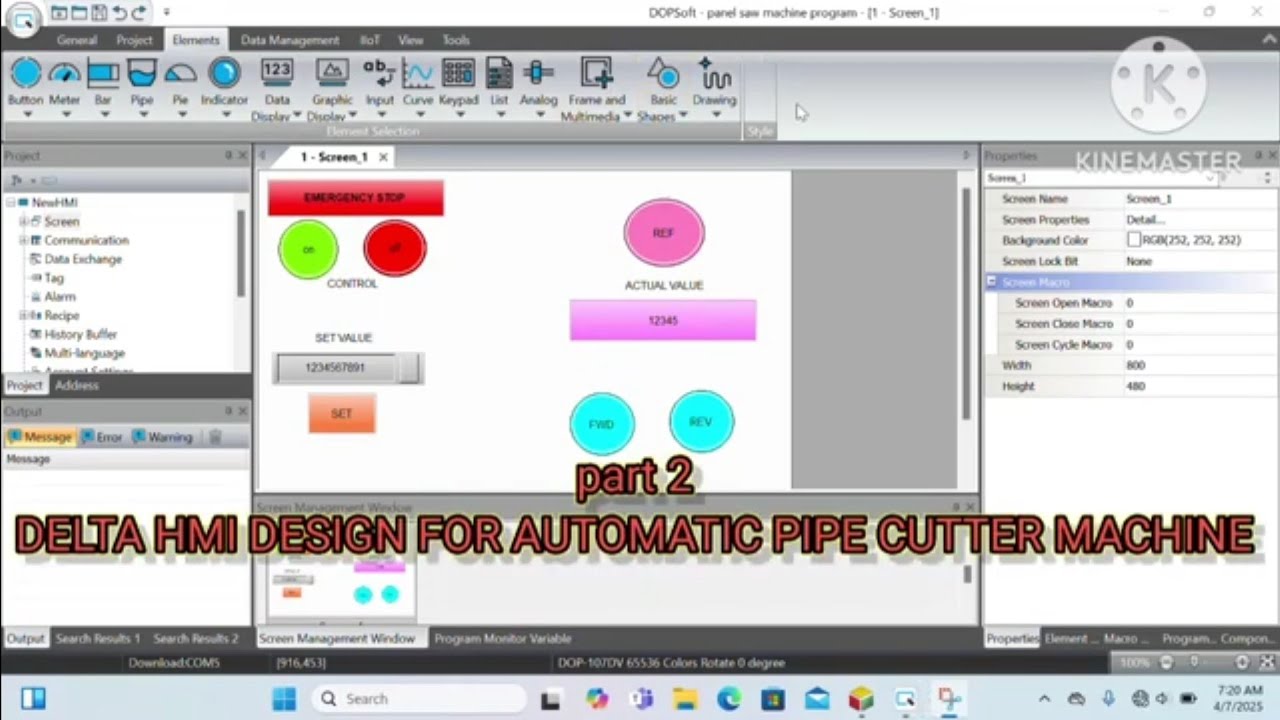1280x720 pixels.
Task: Select the Pie element icon
Action: 180,74
